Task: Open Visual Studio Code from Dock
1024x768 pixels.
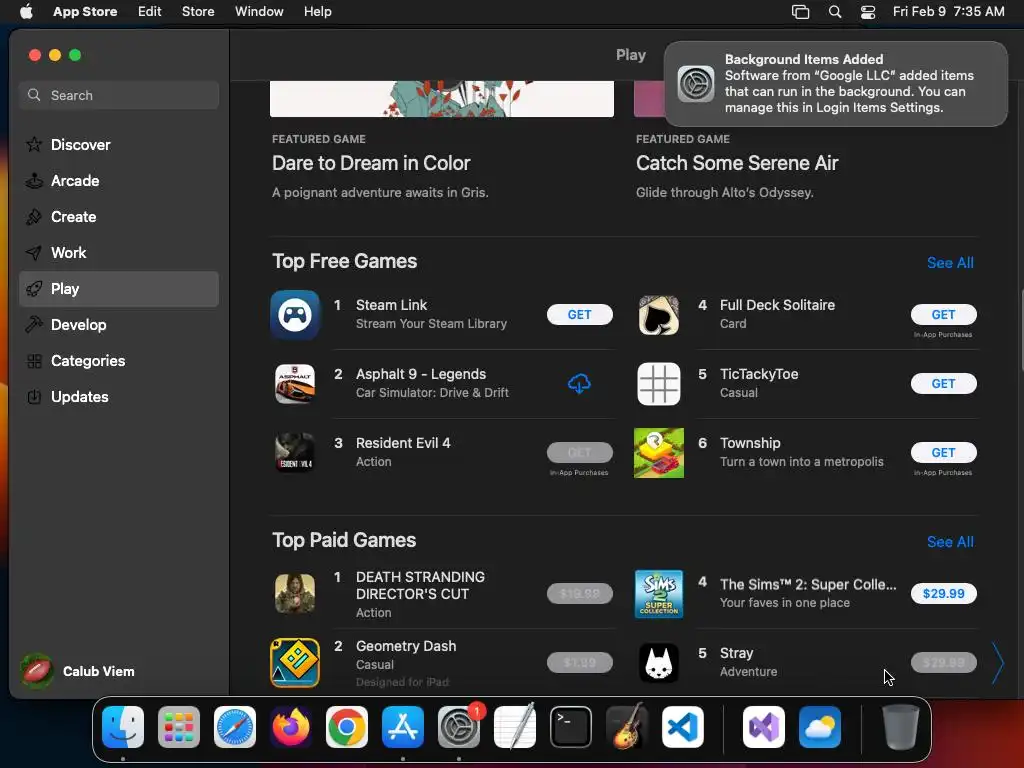Action: tap(682, 727)
